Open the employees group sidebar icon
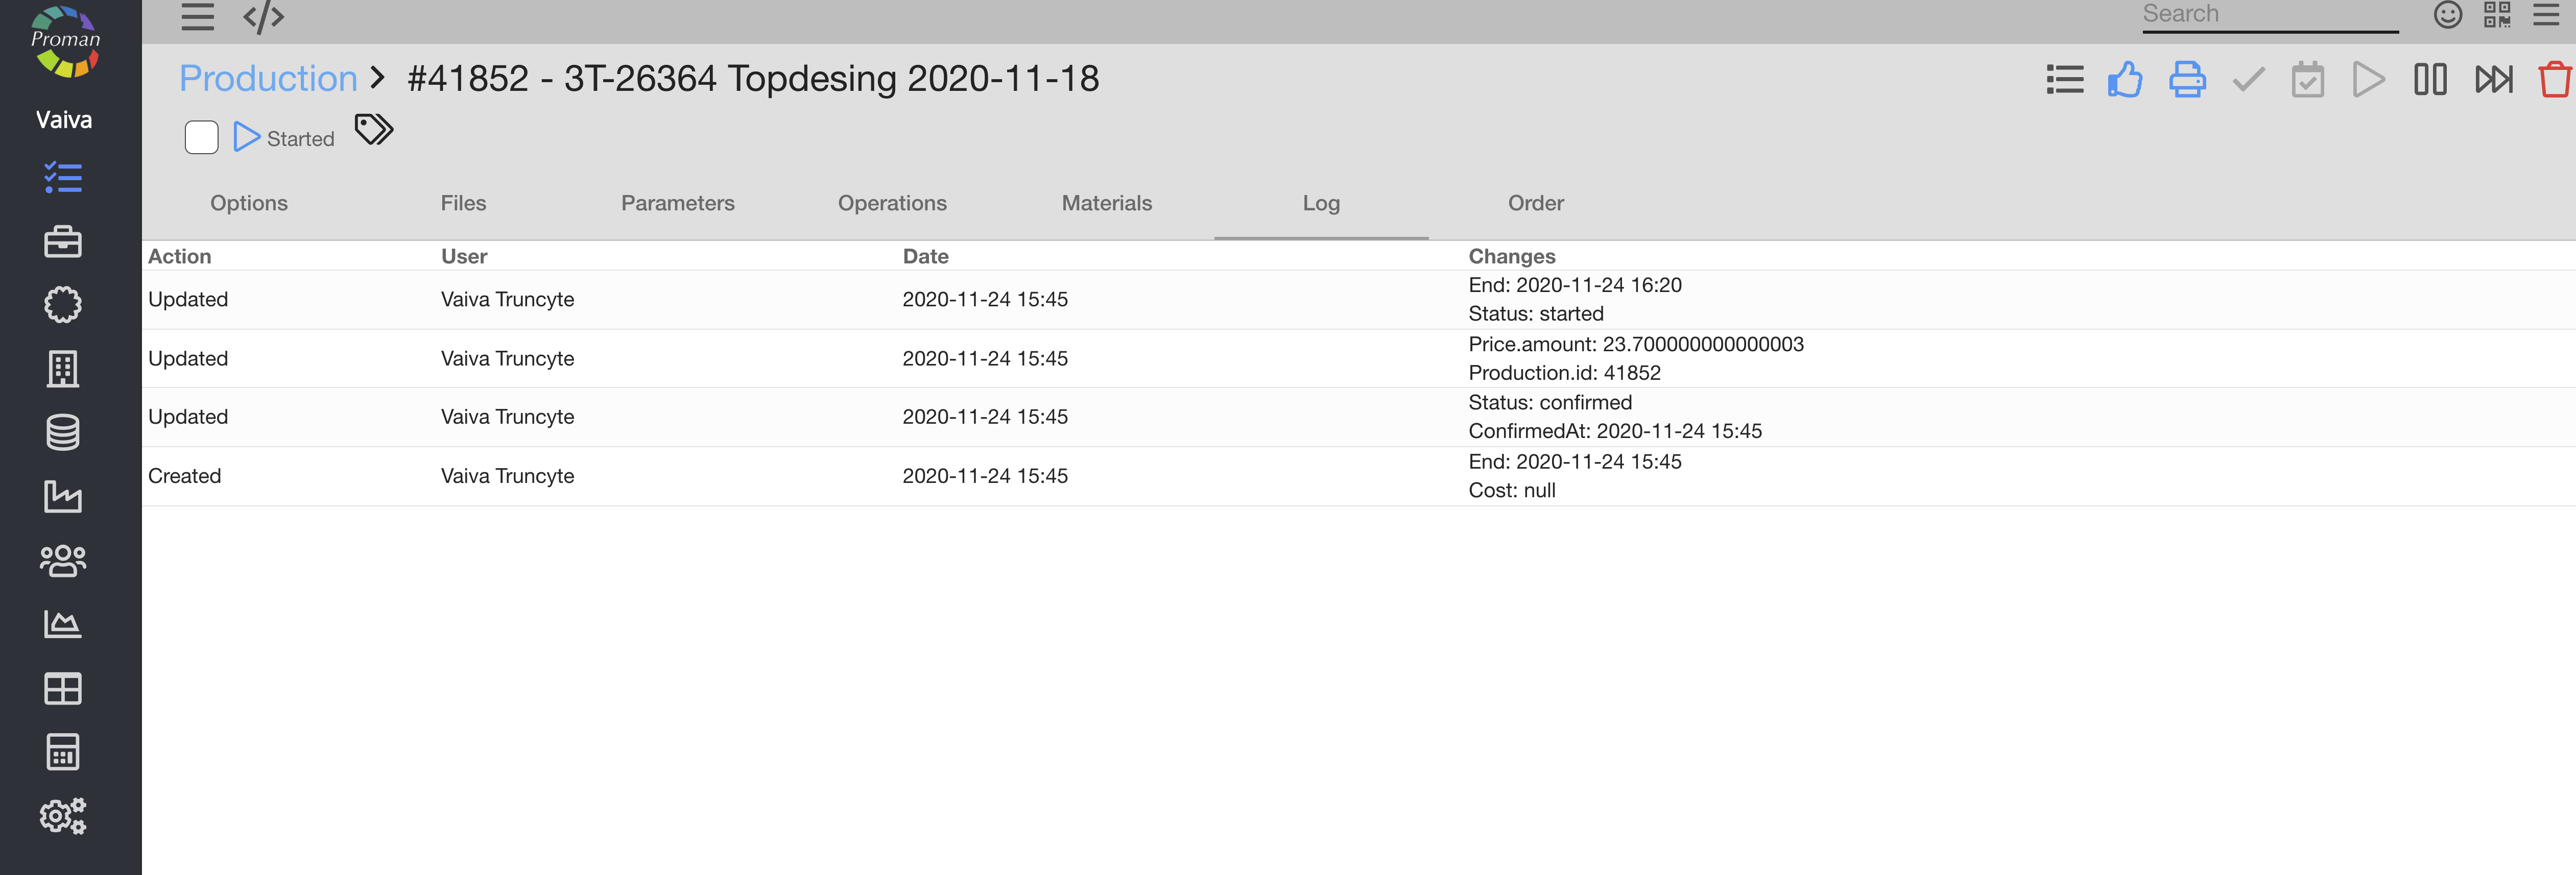2576x875 pixels. [63, 561]
